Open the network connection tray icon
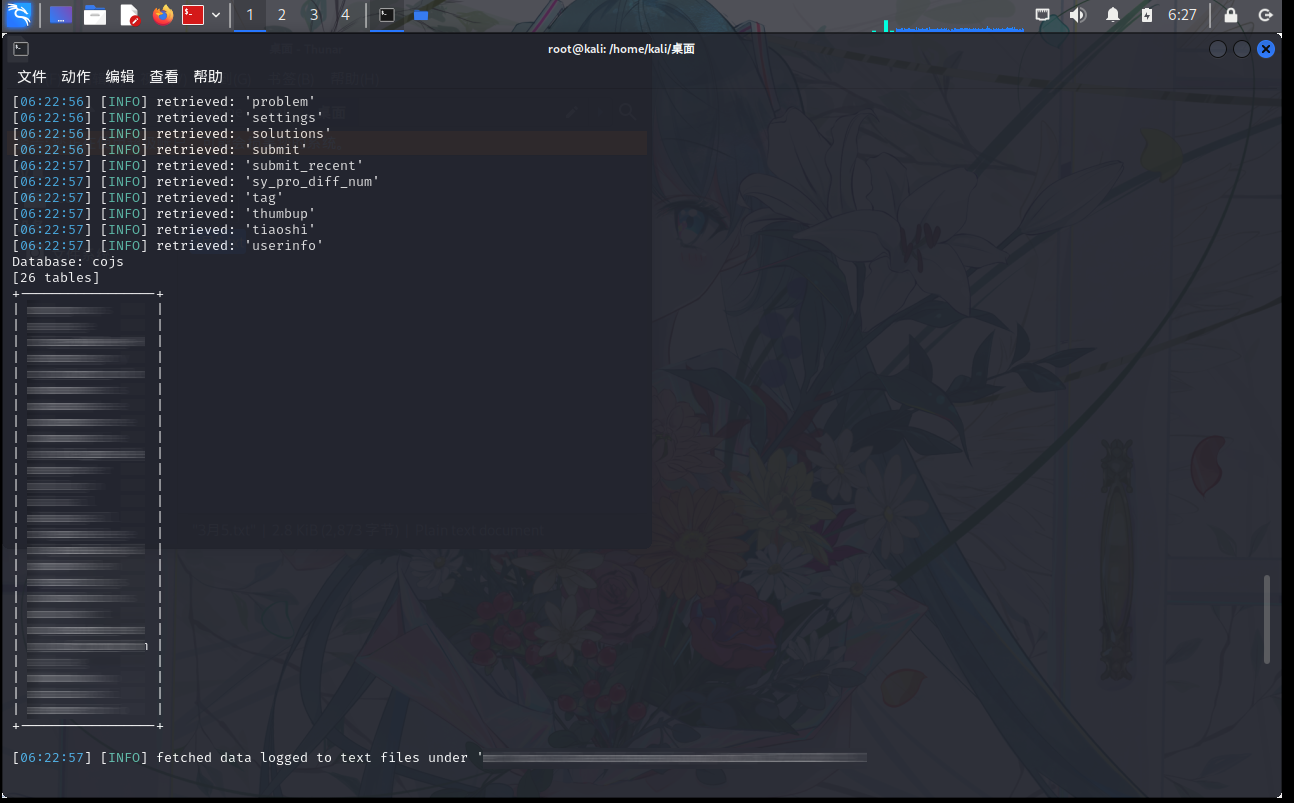 point(1042,15)
